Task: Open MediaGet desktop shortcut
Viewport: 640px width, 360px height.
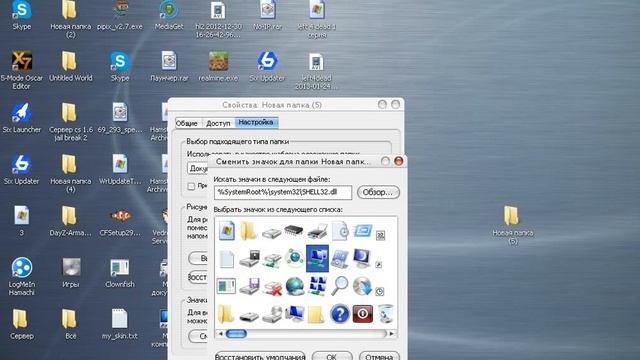Action: click(169, 16)
